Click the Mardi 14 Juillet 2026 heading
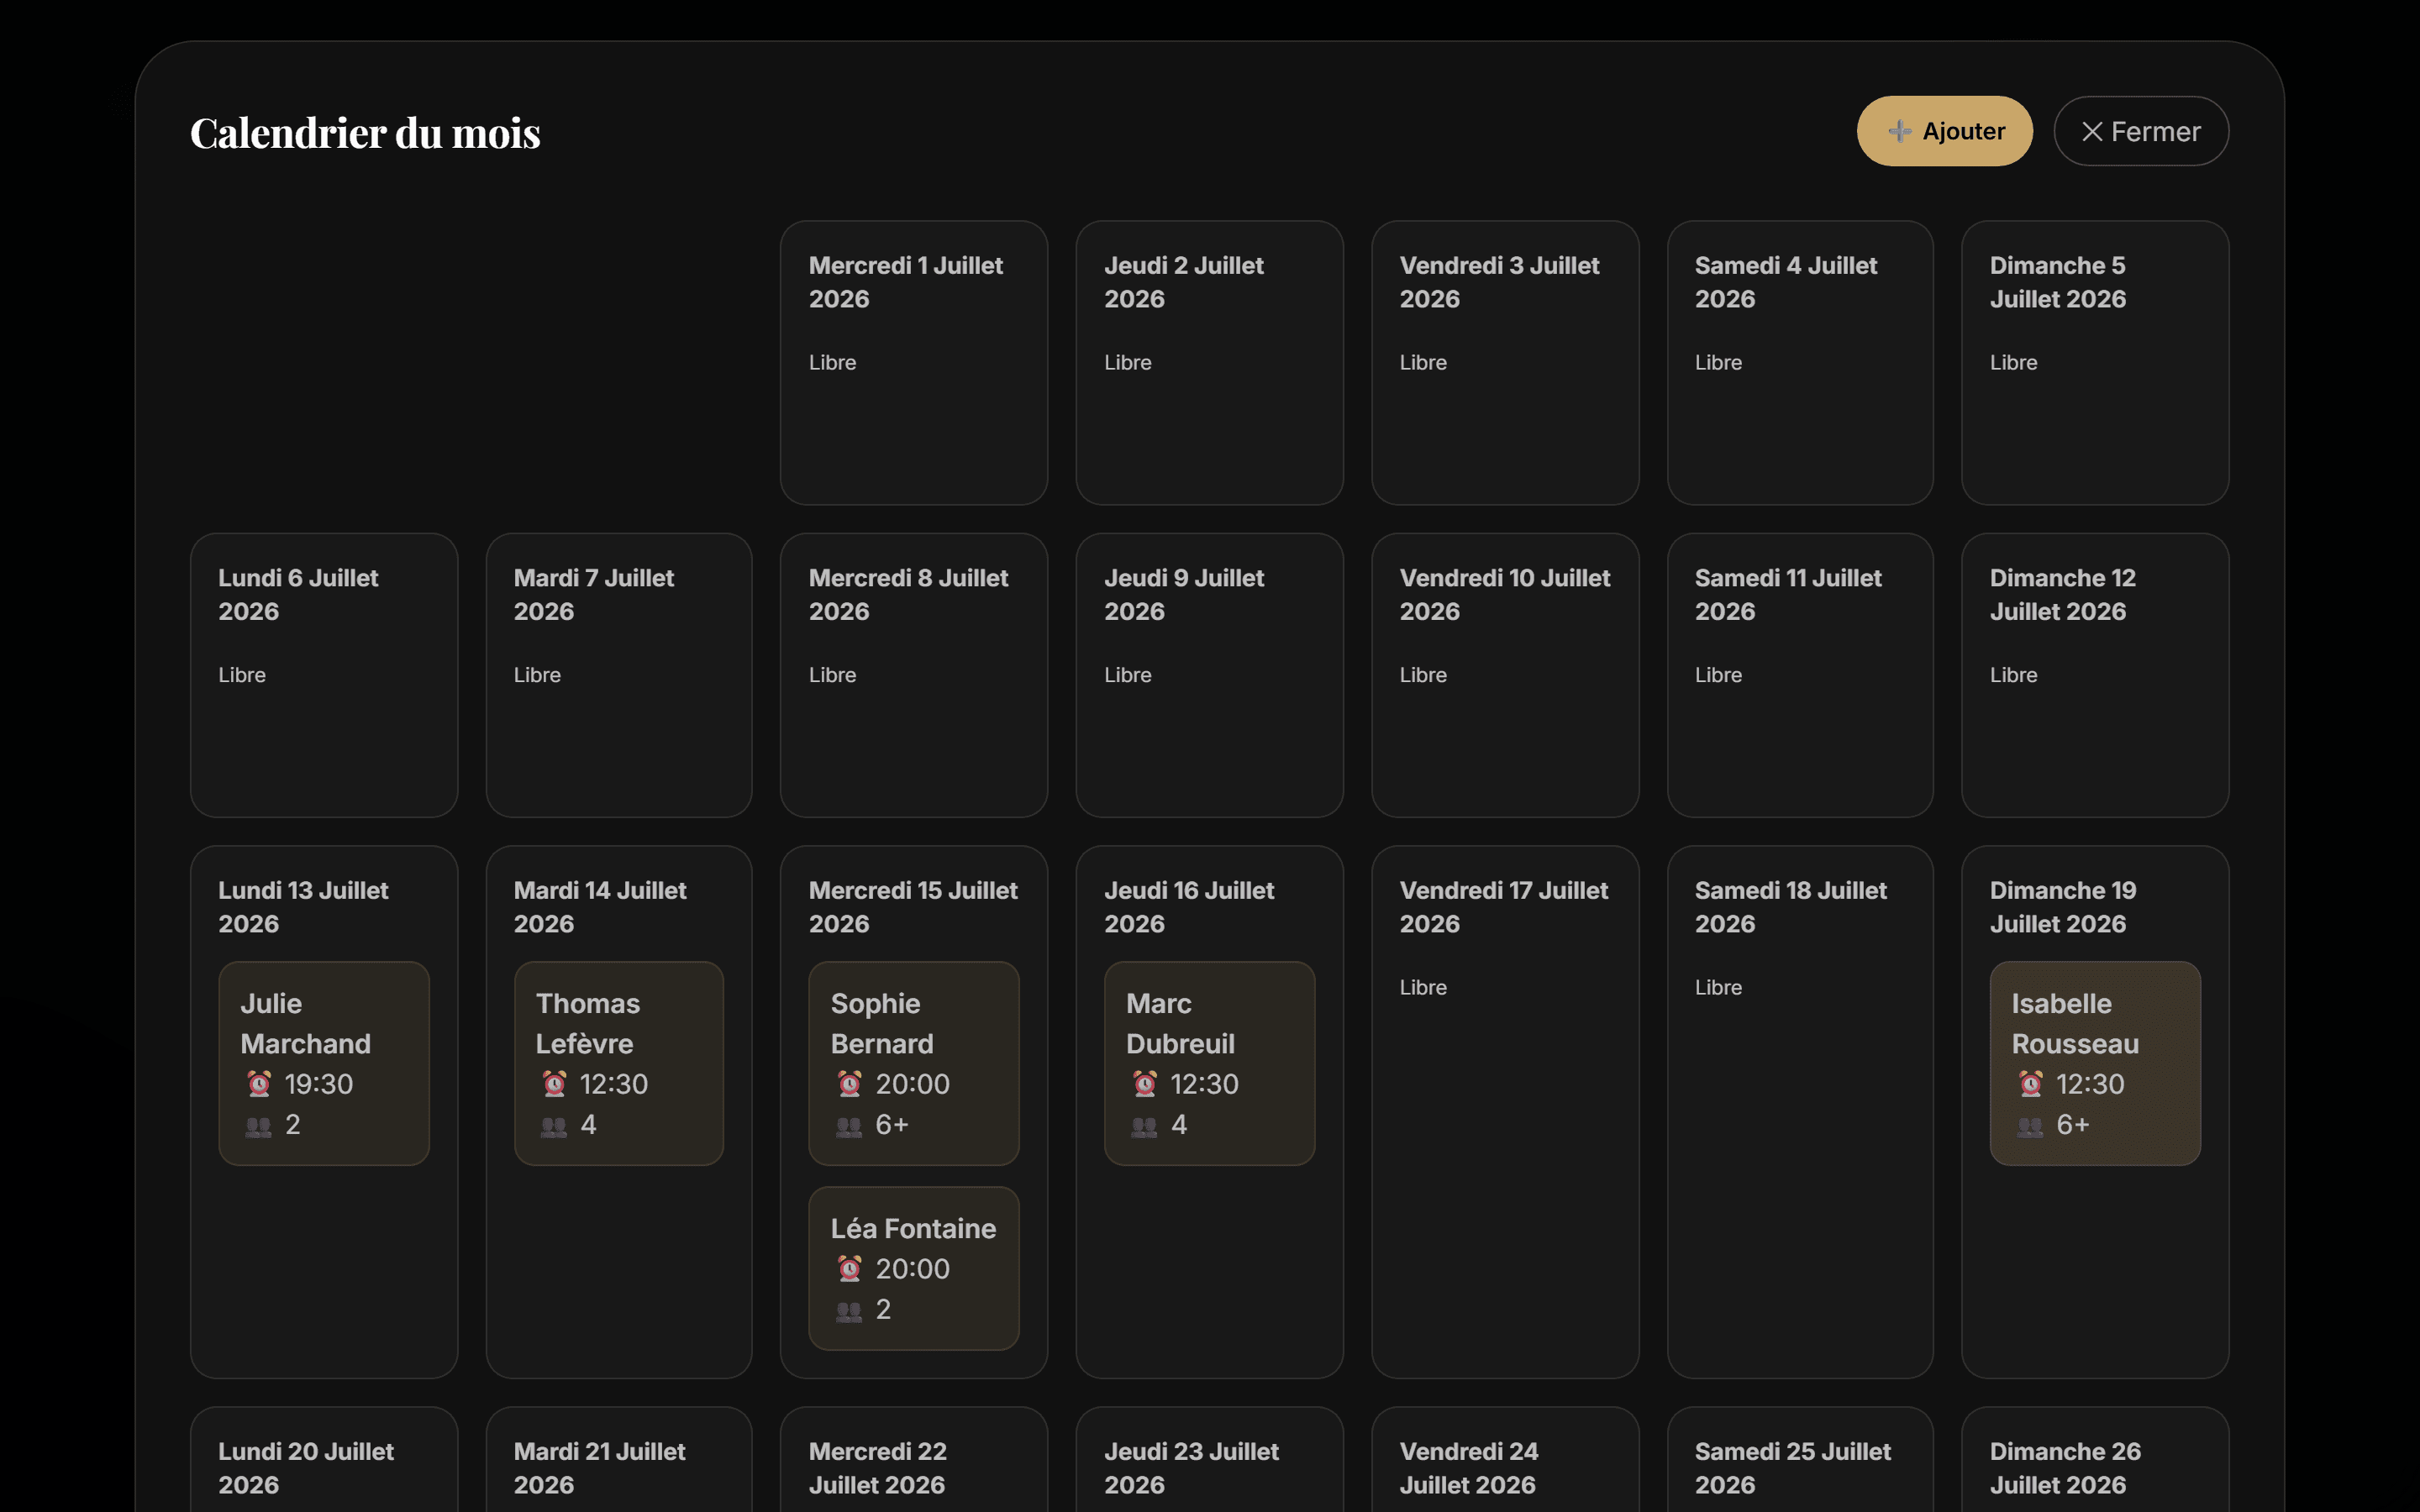The image size is (2420, 1512). pyautogui.click(x=600, y=907)
